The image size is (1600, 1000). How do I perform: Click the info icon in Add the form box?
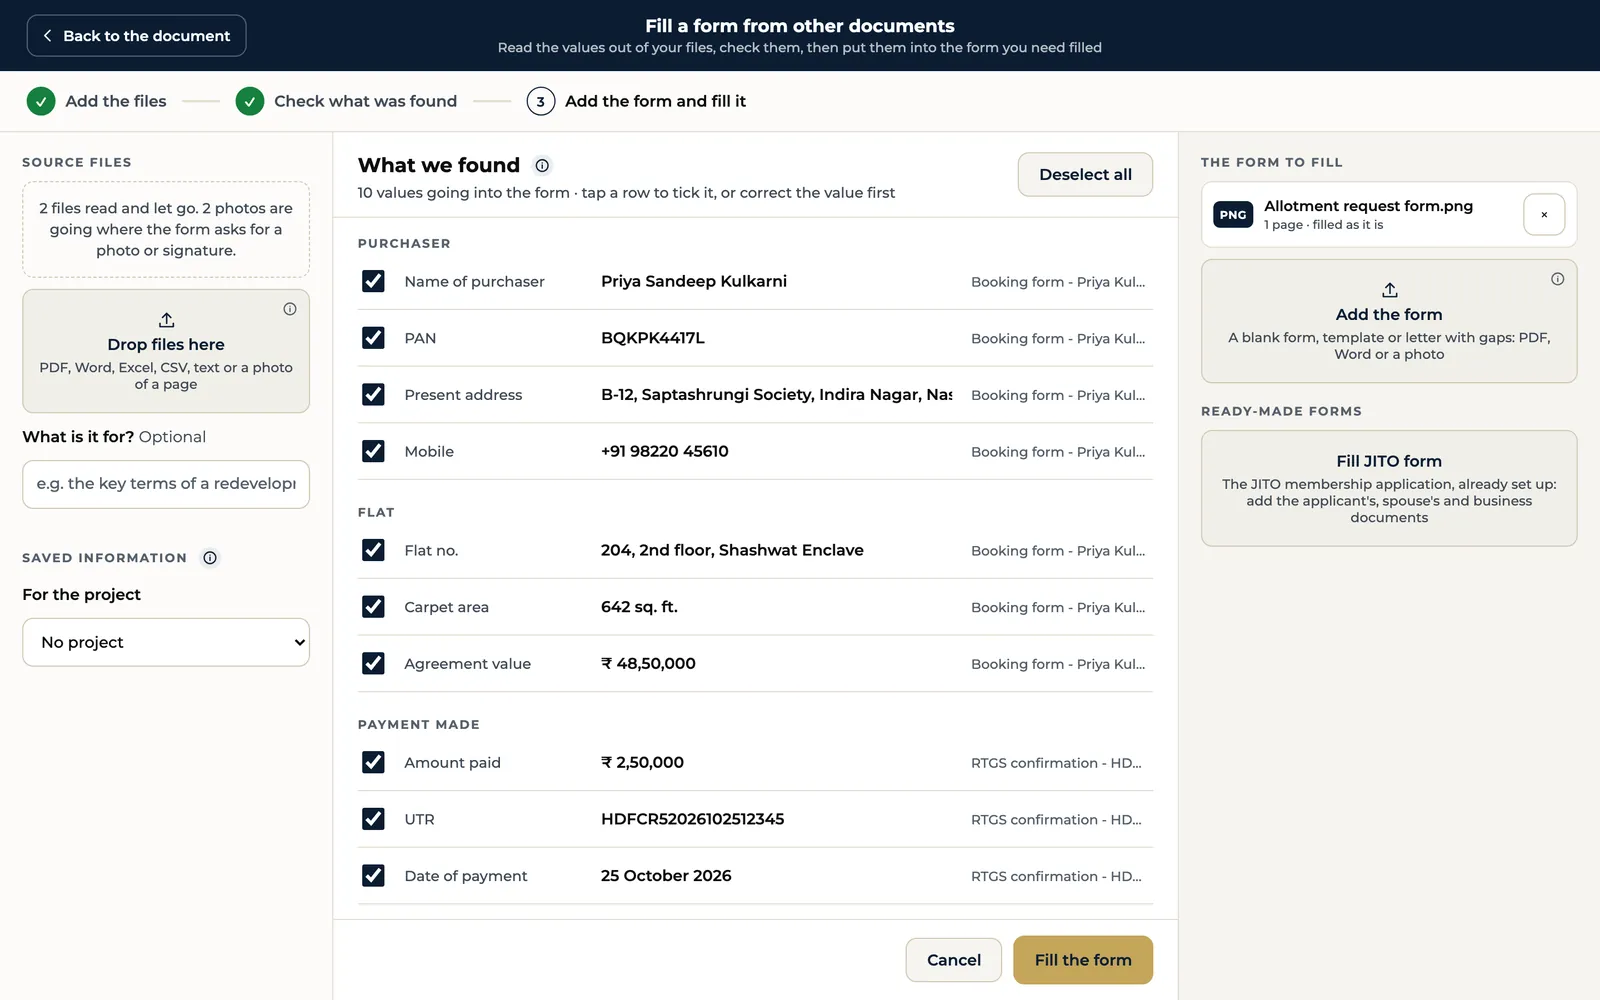tap(1557, 279)
